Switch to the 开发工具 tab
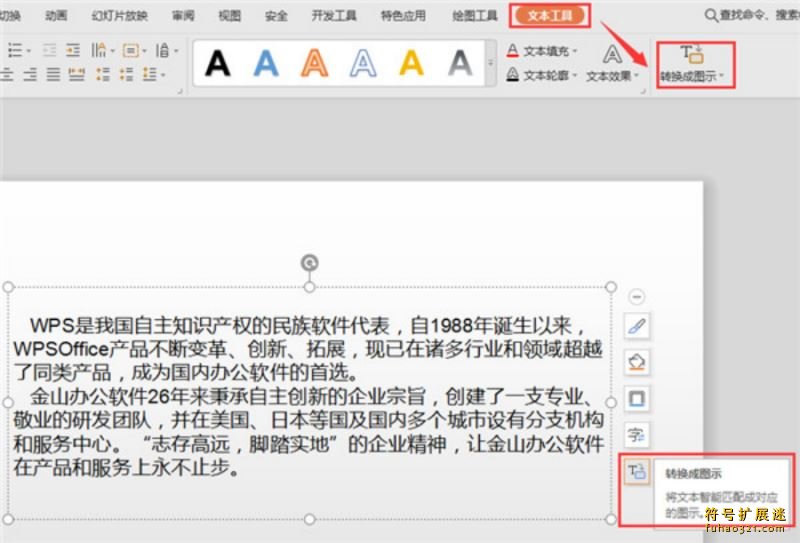The image size is (800, 543). click(x=334, y=16)
